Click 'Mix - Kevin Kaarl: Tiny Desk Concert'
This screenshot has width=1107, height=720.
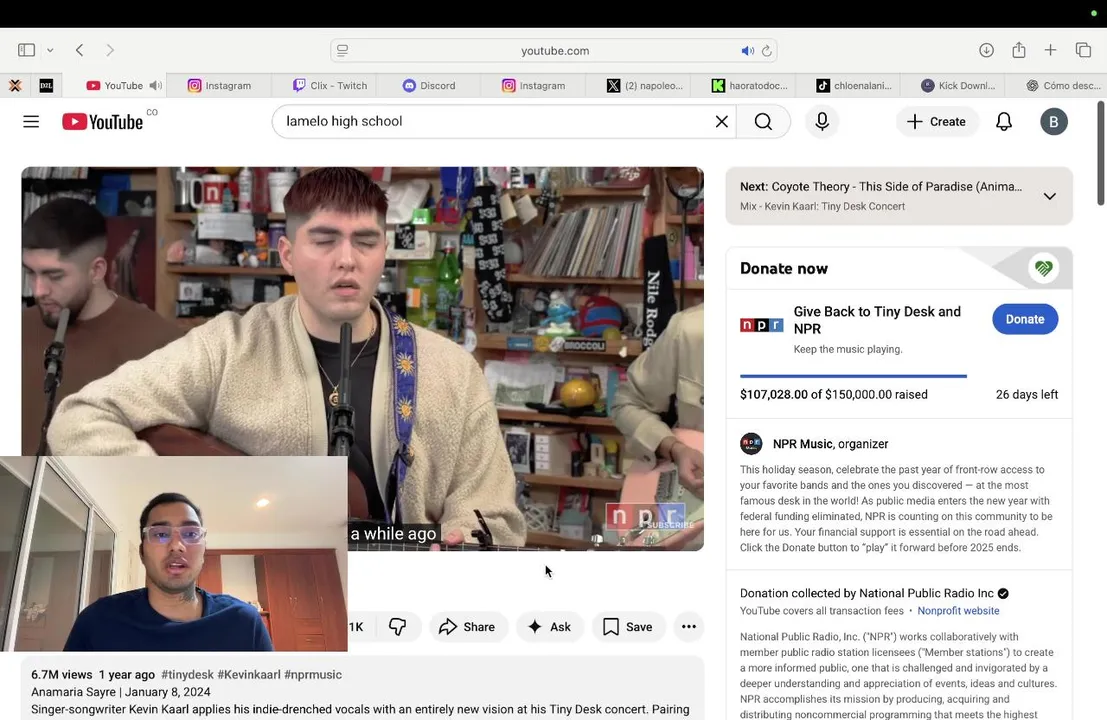click(x=822, y=206)
